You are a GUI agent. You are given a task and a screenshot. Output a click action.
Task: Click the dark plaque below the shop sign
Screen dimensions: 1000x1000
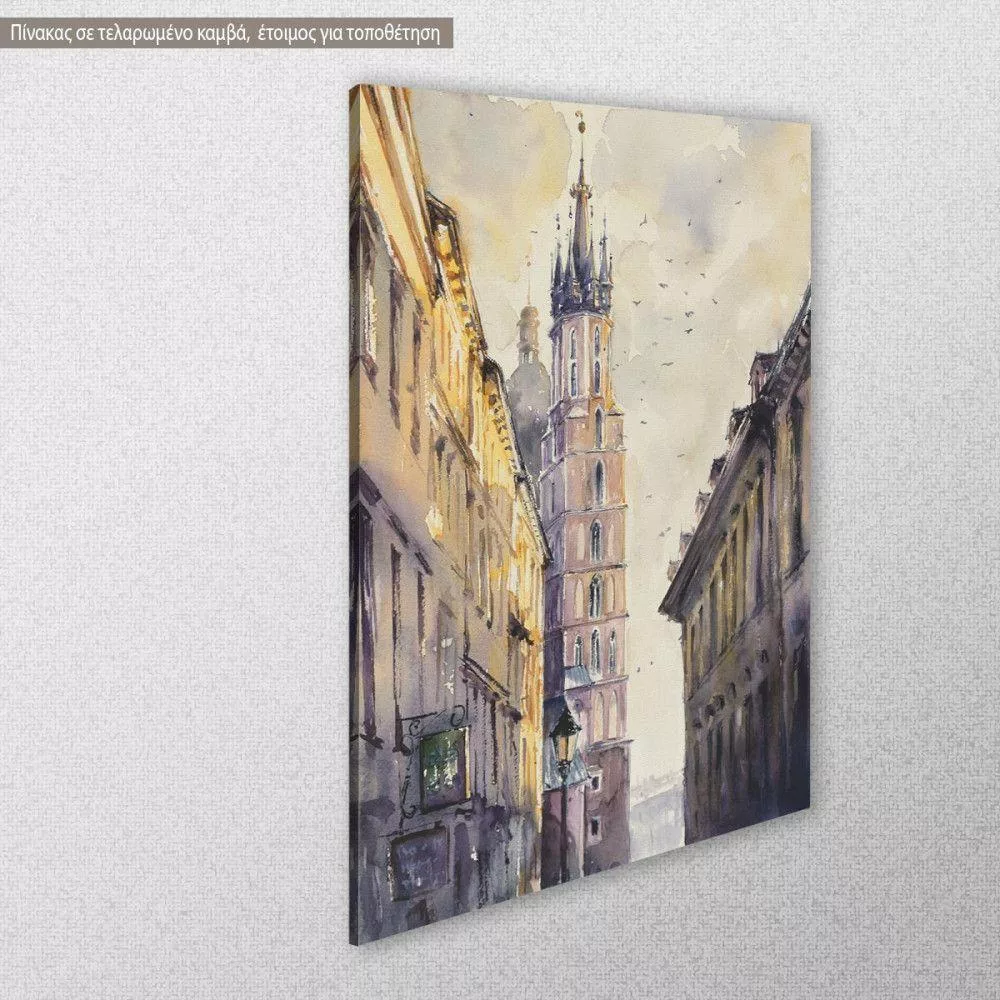coord(419,862)
